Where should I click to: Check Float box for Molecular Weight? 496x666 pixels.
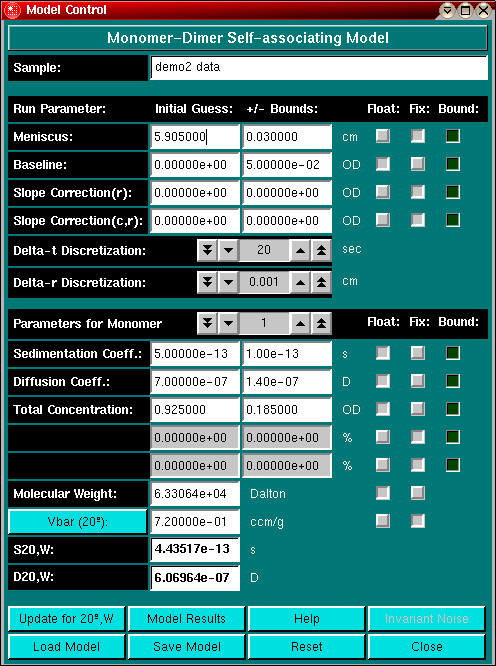tap(383, 493)
